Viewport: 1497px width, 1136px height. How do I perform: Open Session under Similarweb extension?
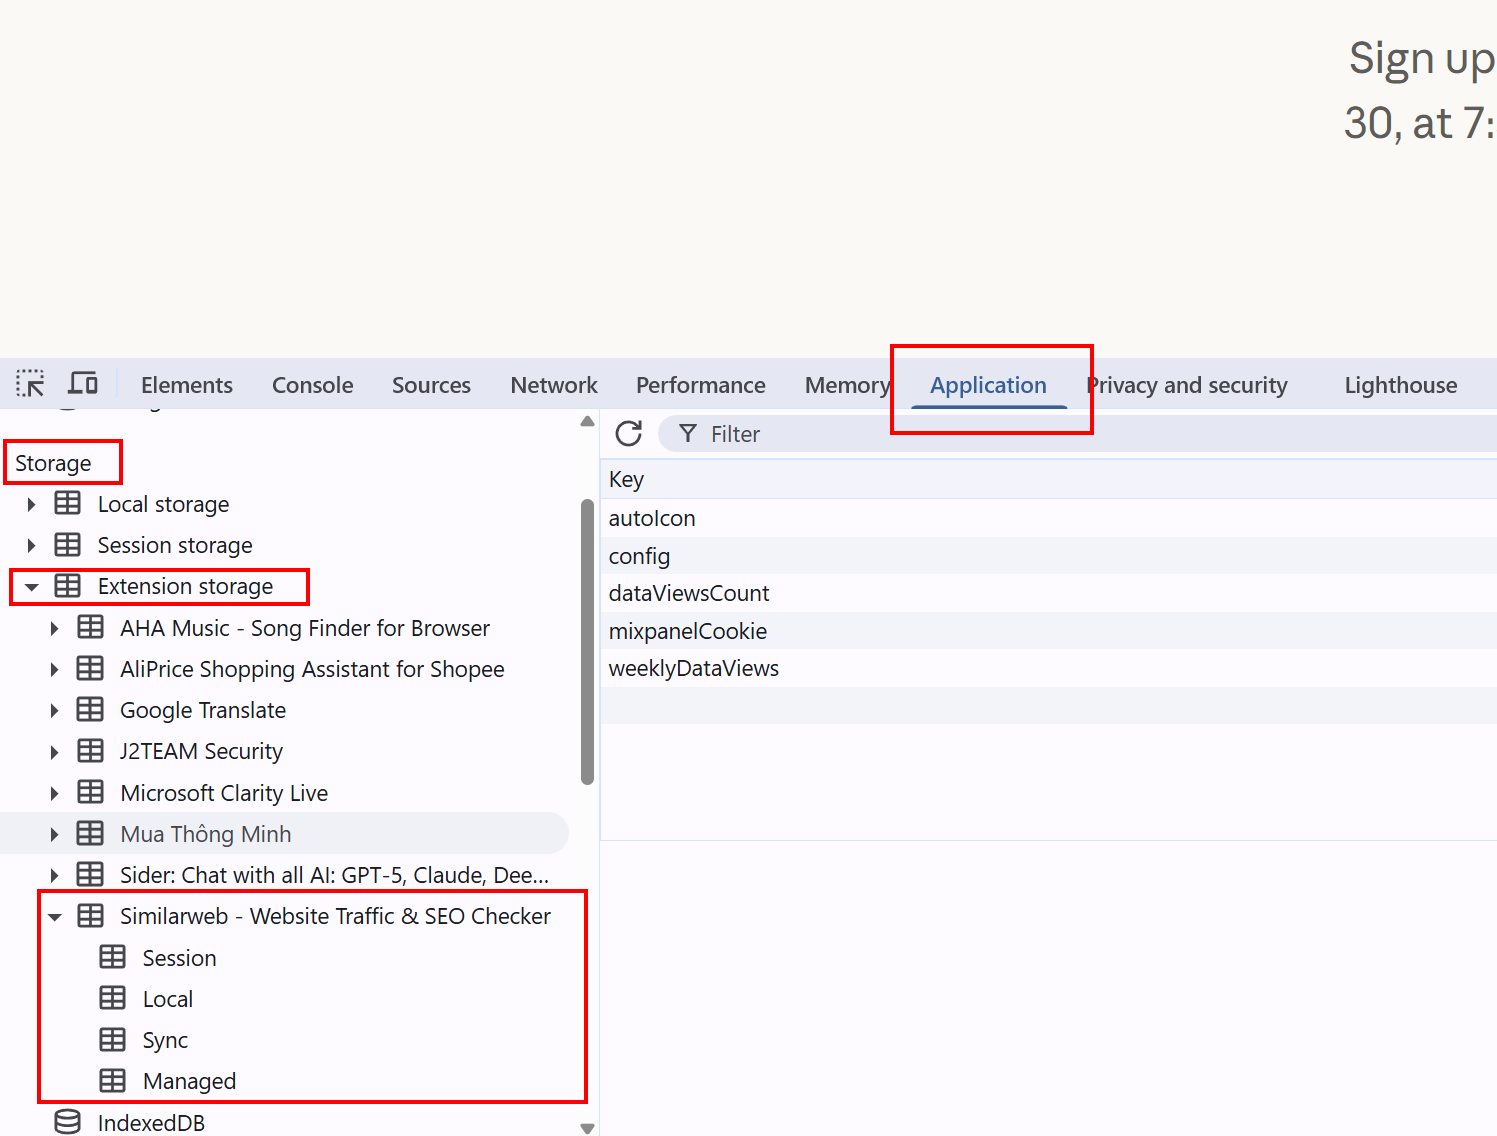click(179, 958)
